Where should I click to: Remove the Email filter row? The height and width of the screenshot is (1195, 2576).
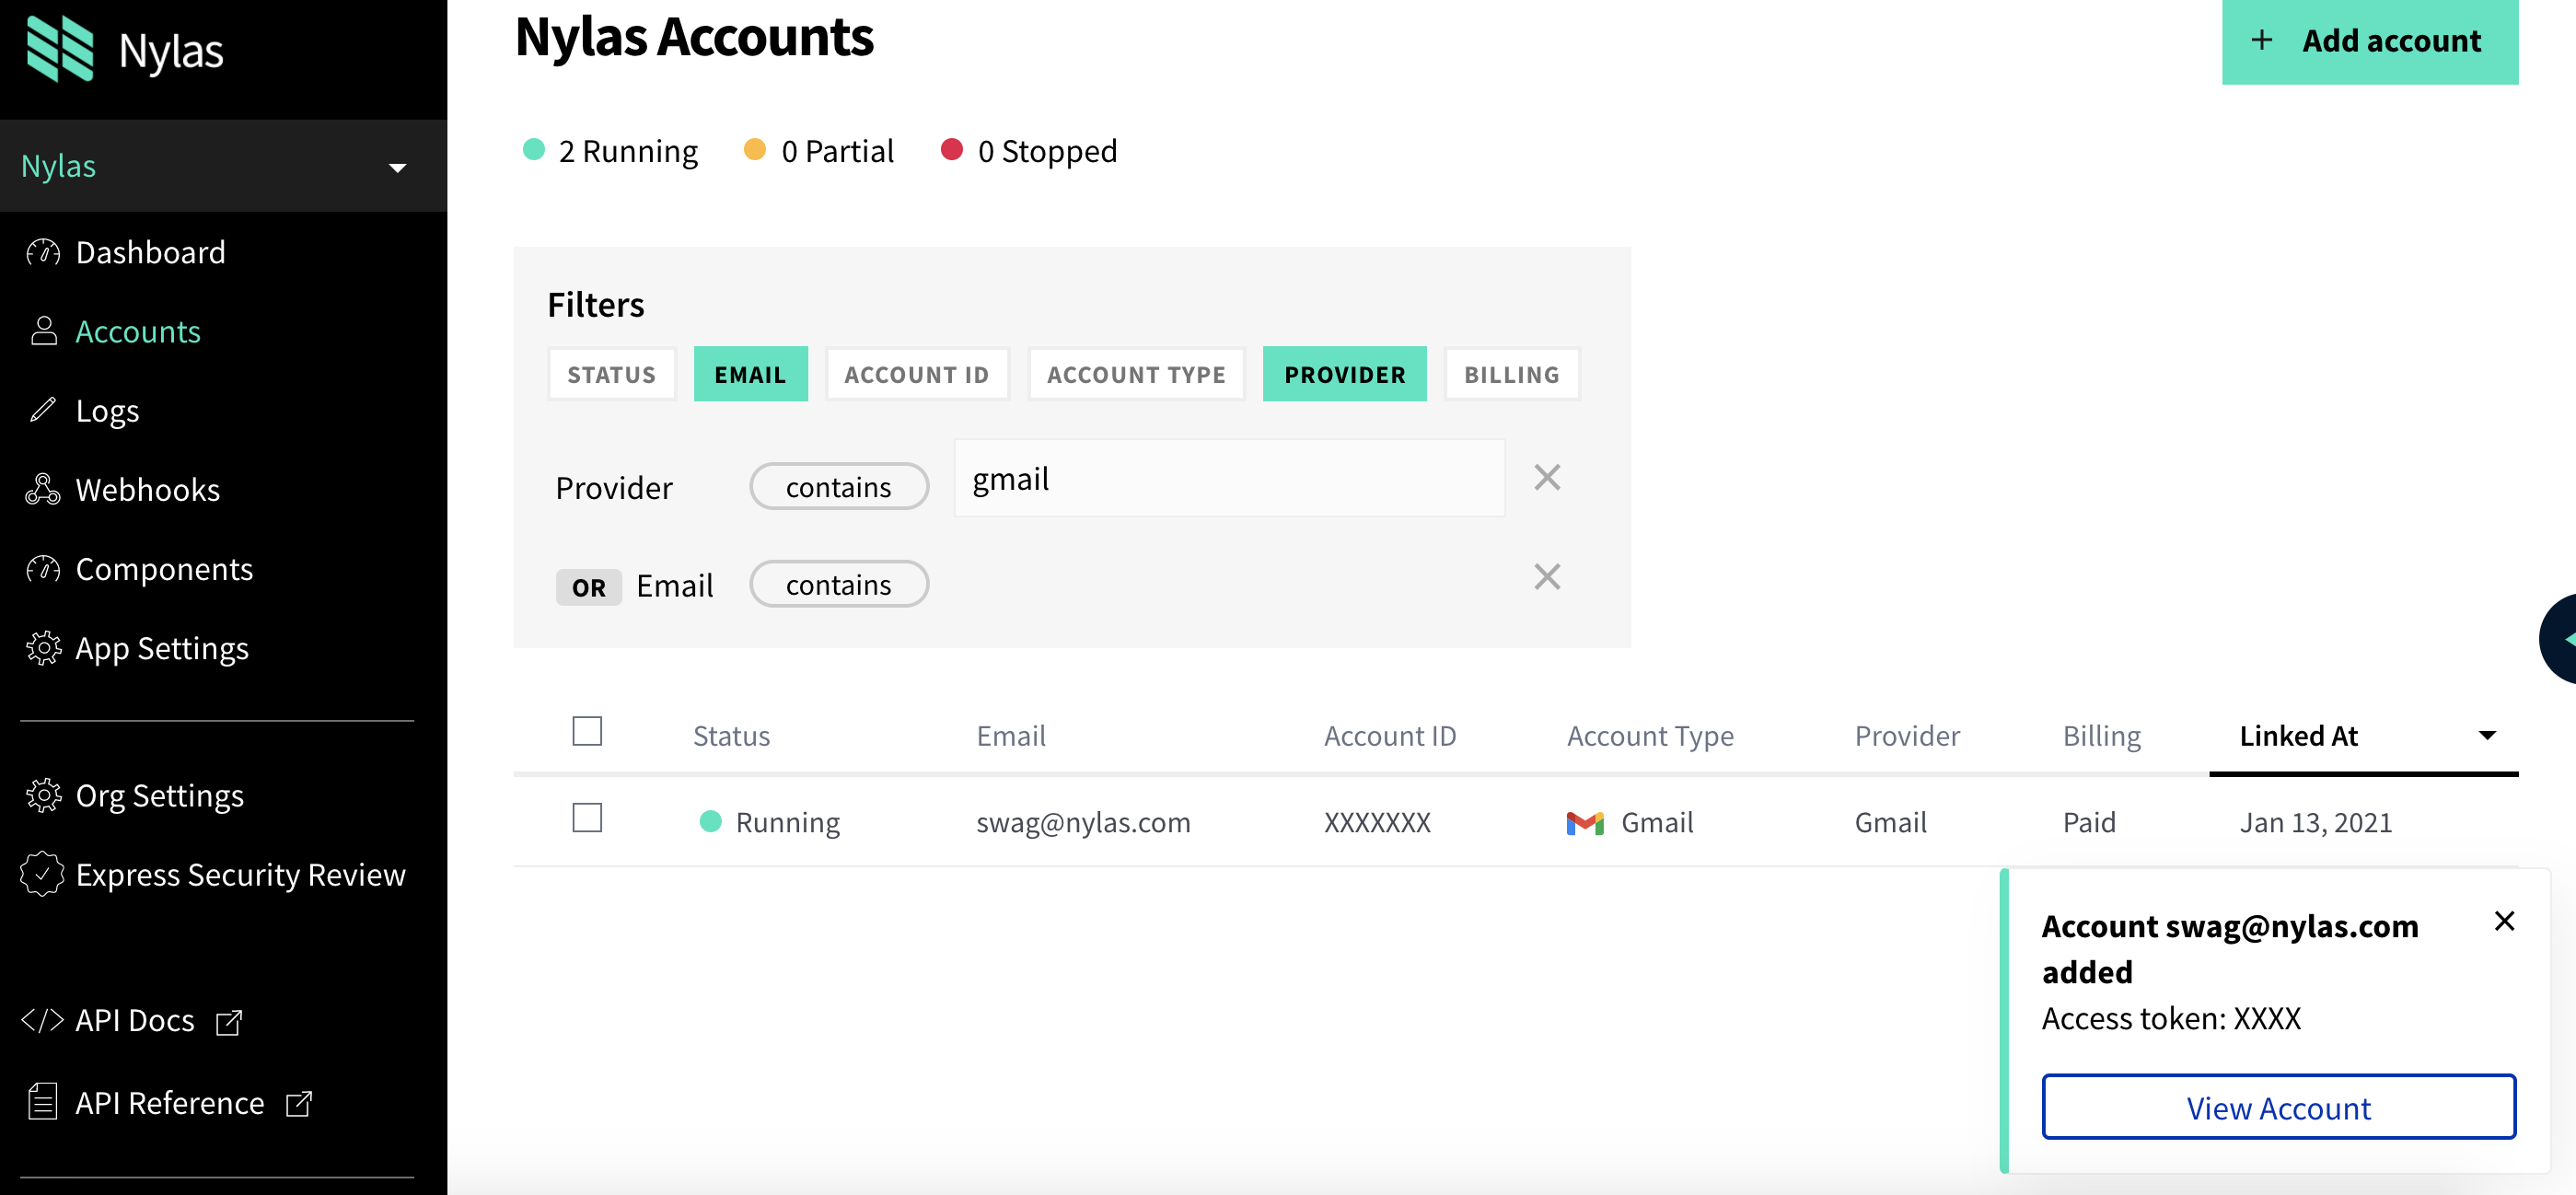pos(1547,577)
